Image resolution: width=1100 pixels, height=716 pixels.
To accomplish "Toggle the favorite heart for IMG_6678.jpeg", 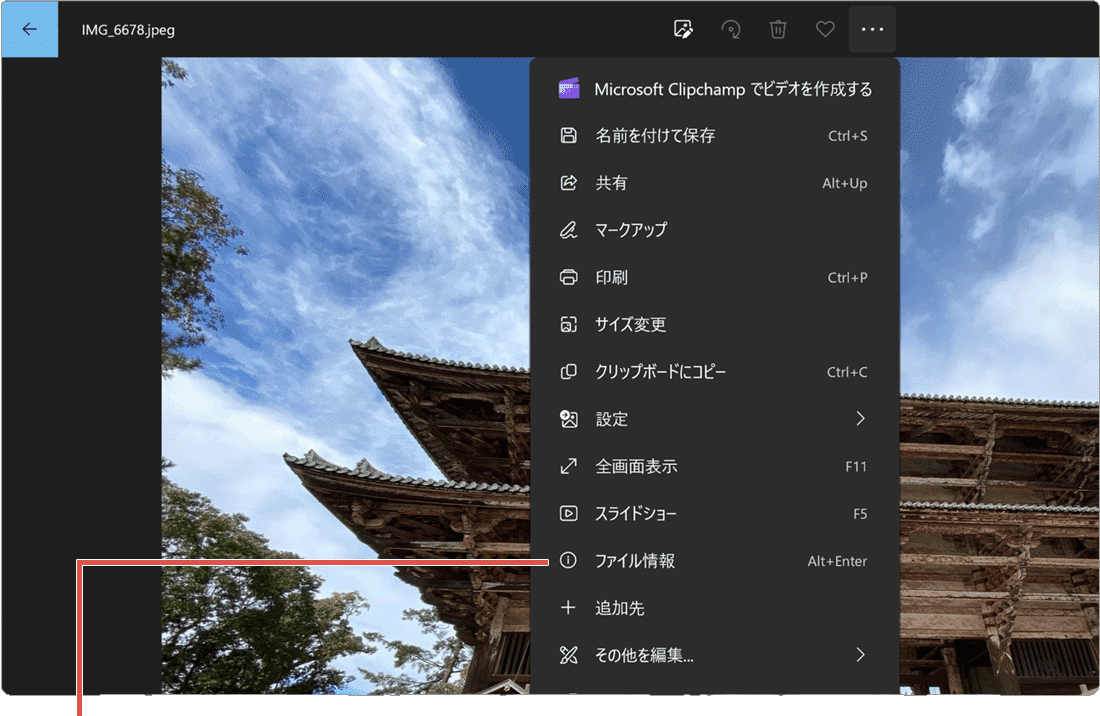I will (825, 29).
